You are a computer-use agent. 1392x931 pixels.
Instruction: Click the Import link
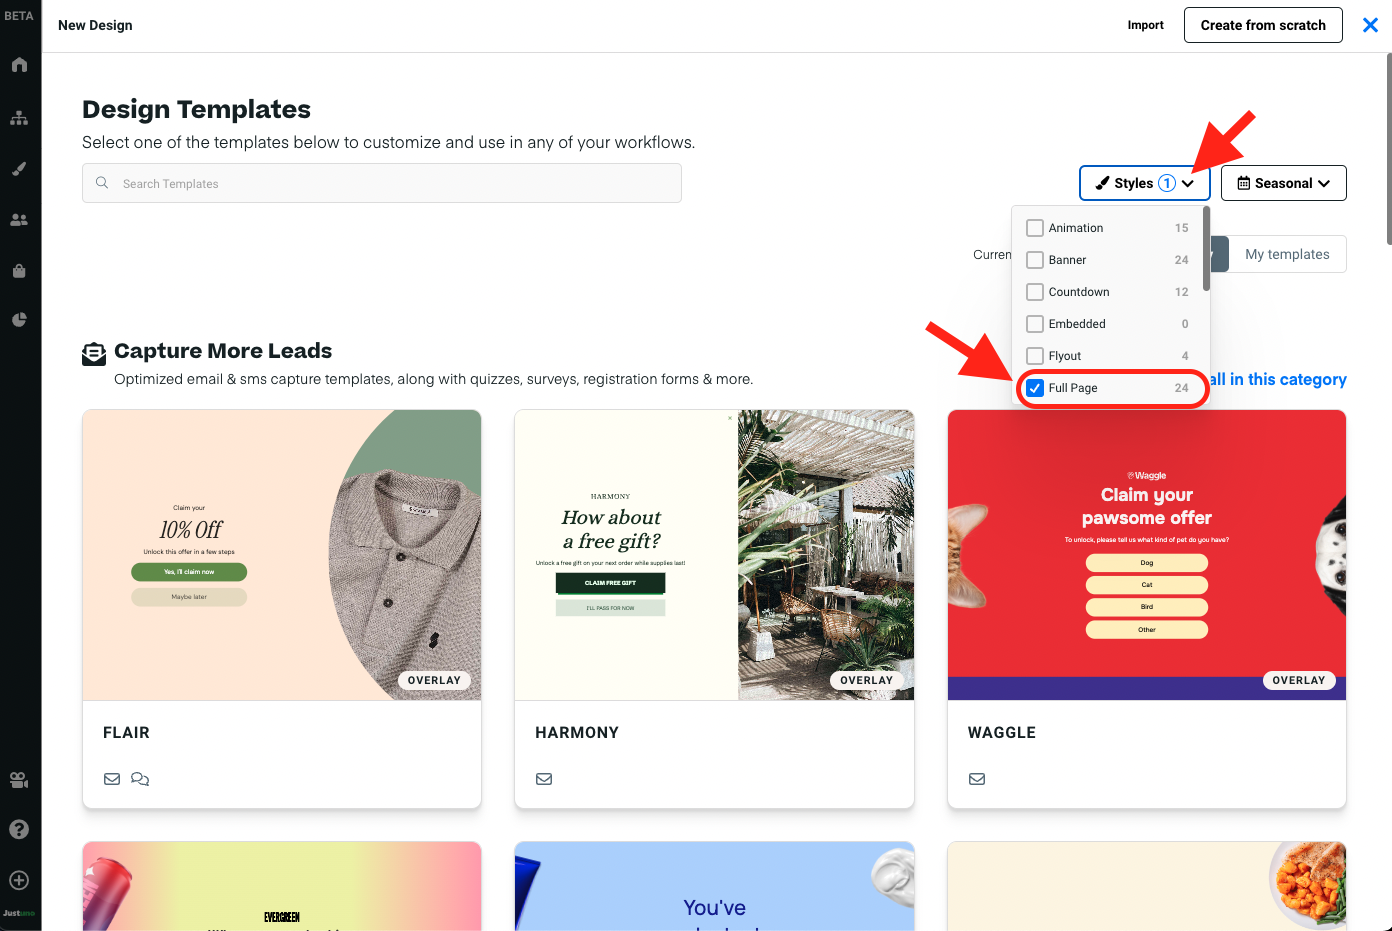1145,25
